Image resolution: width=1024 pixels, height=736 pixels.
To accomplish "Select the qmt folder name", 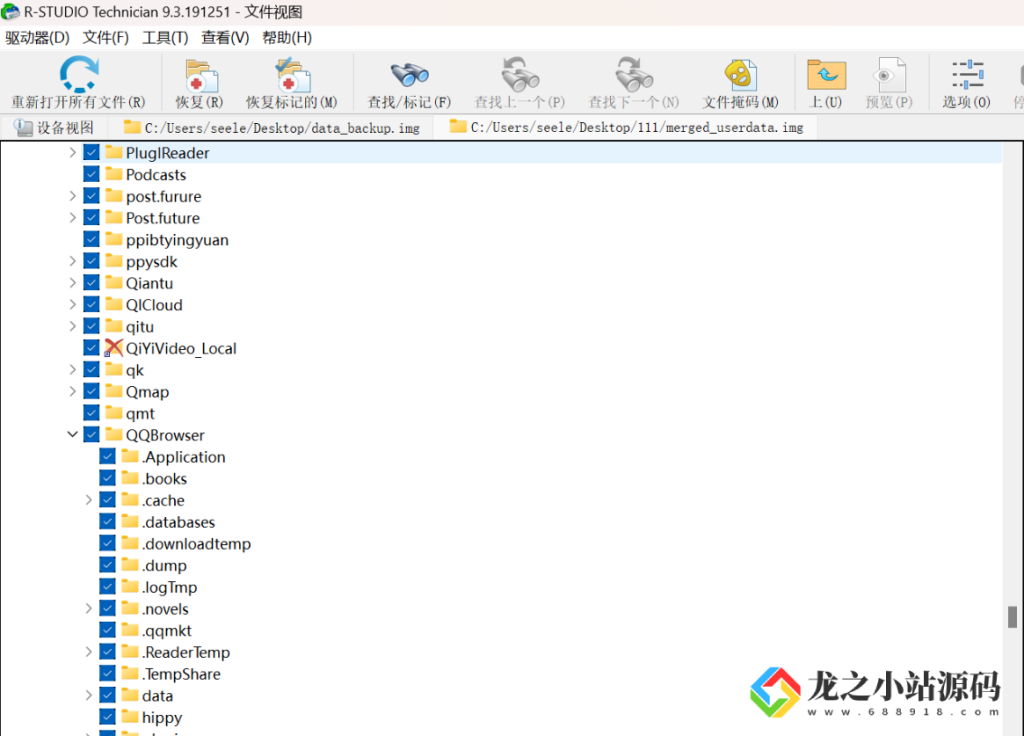I will pos(140,413).
